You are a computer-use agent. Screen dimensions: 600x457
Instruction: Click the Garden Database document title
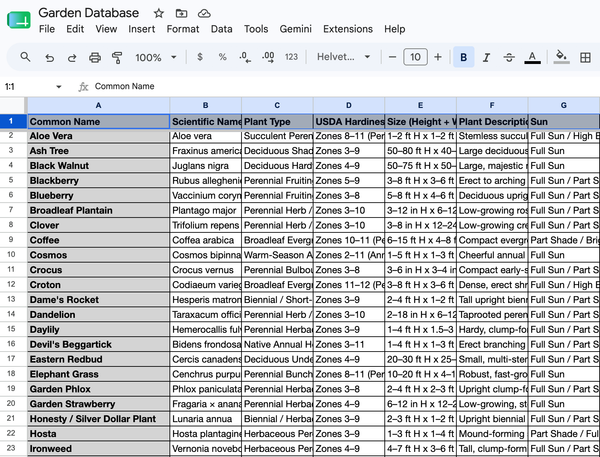(89, 13)
